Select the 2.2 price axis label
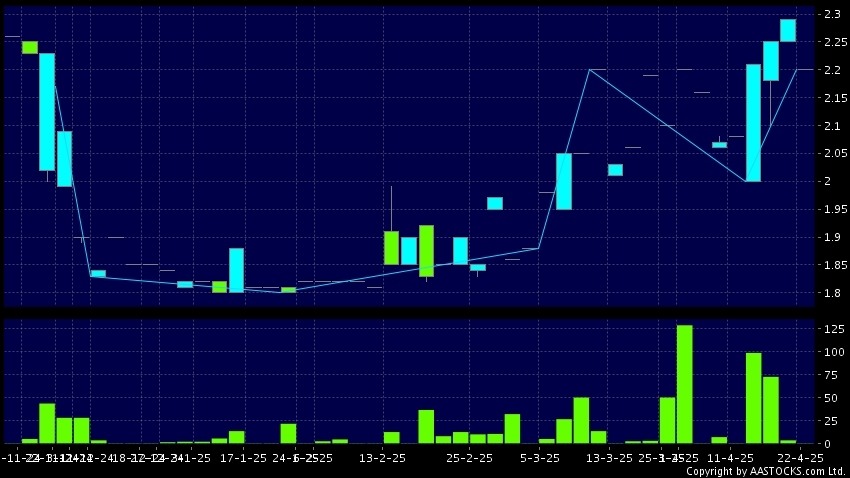Viewport: 850px width, 478px height. click(x=832, y=70)
